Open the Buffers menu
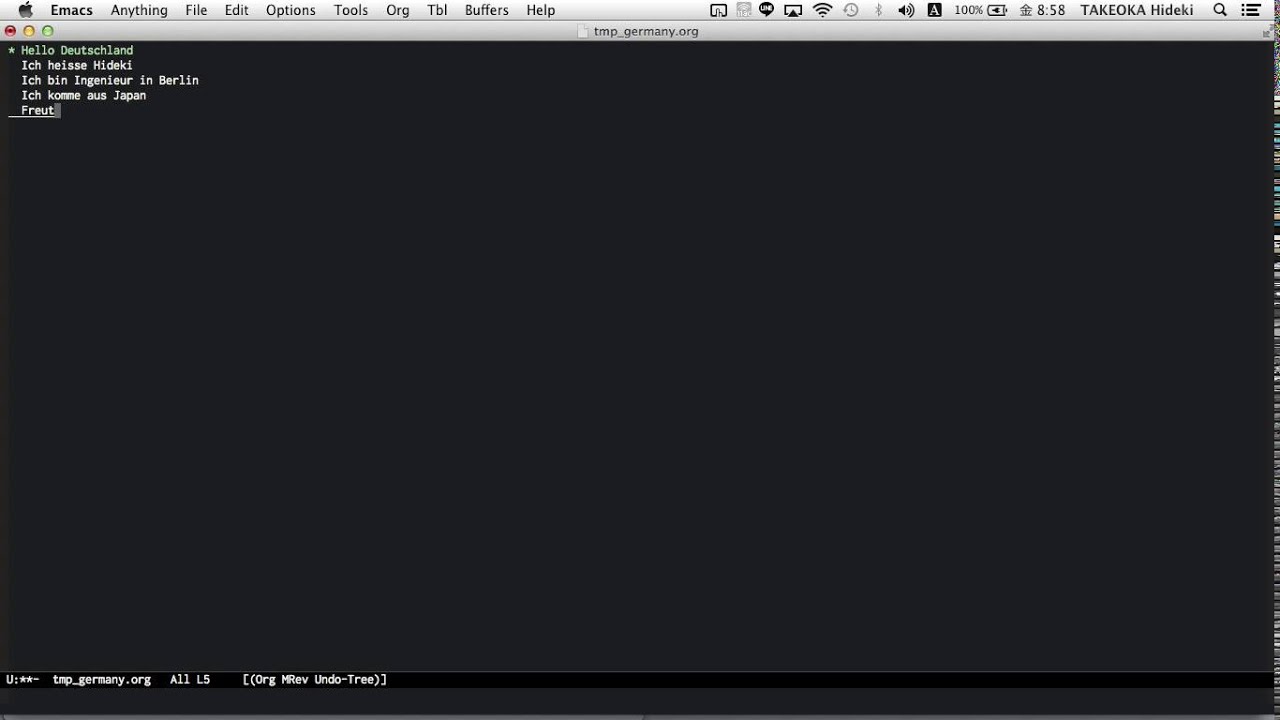The image size is (1280, 720). [487, 10]
